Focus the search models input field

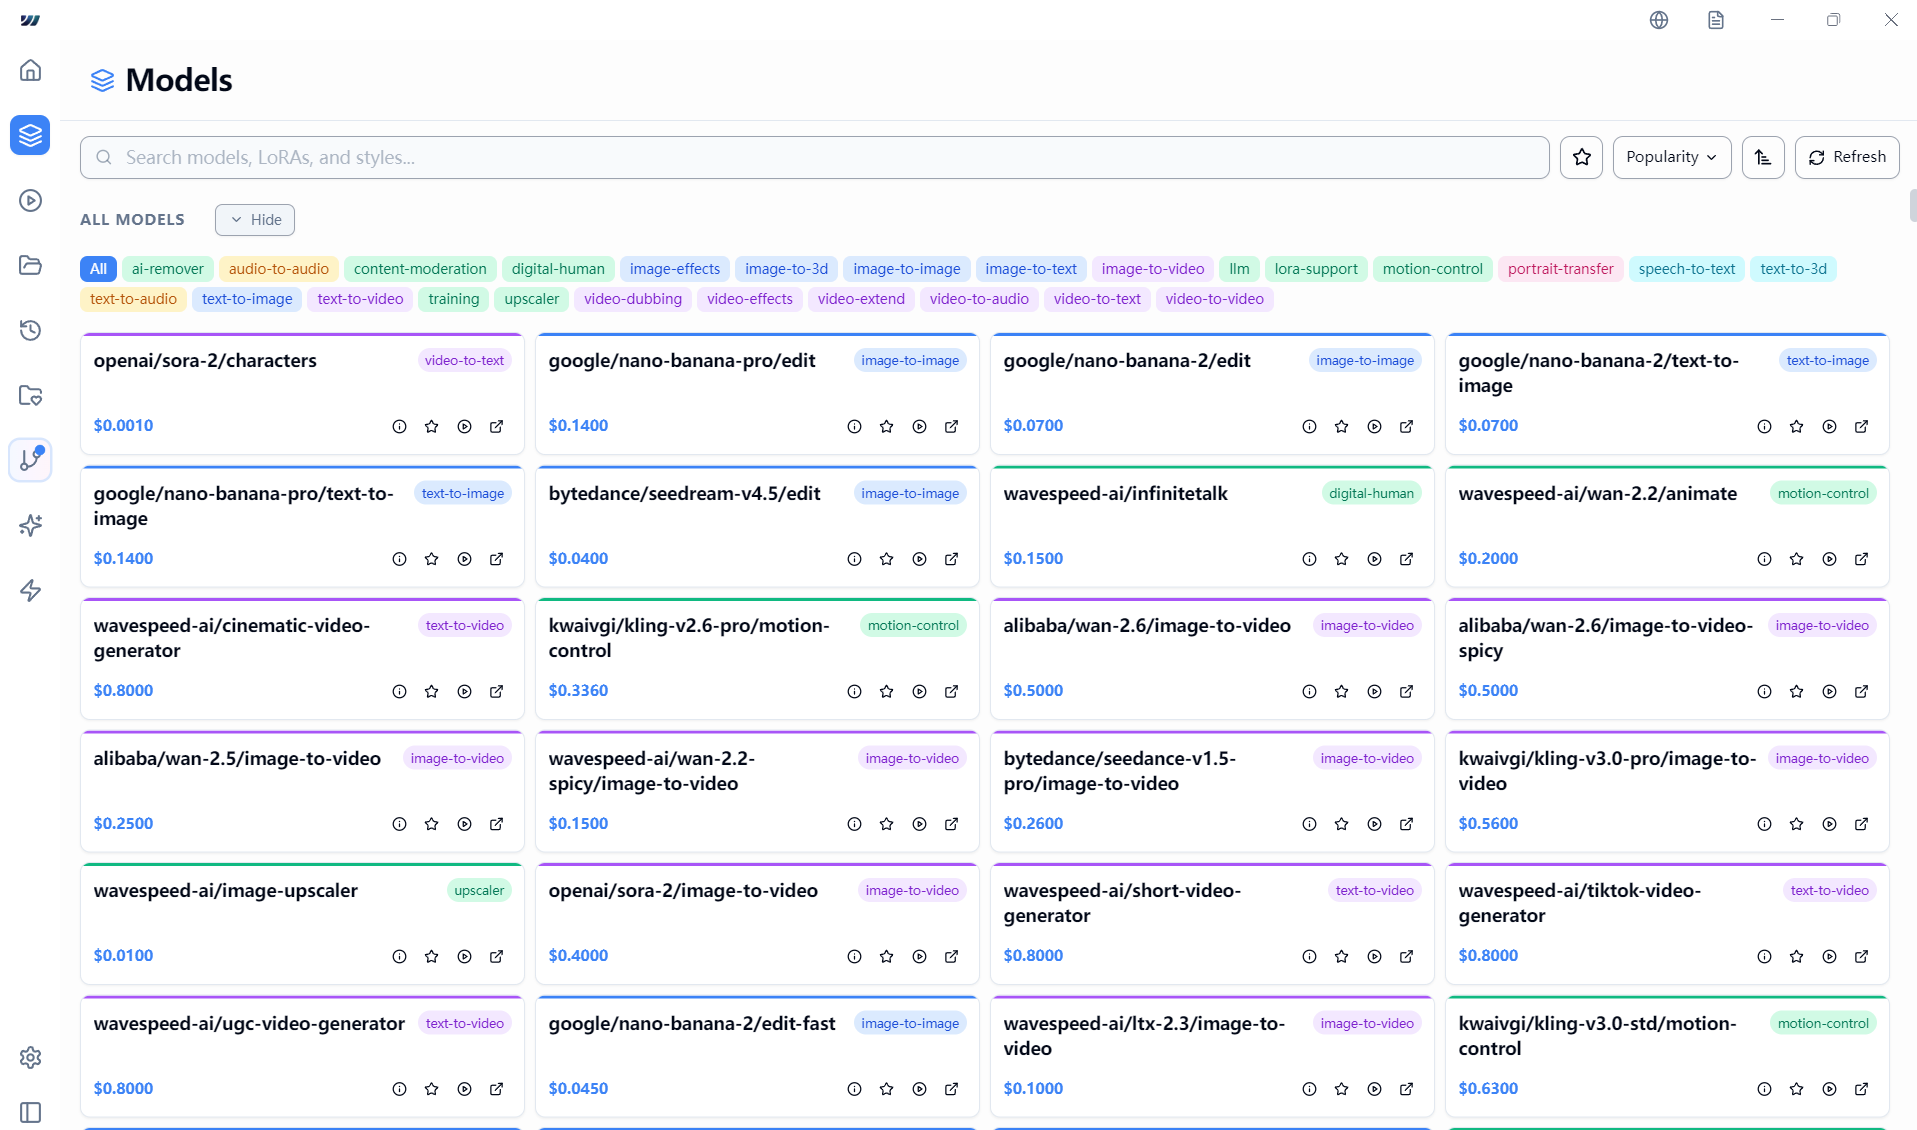pos(814,157)
